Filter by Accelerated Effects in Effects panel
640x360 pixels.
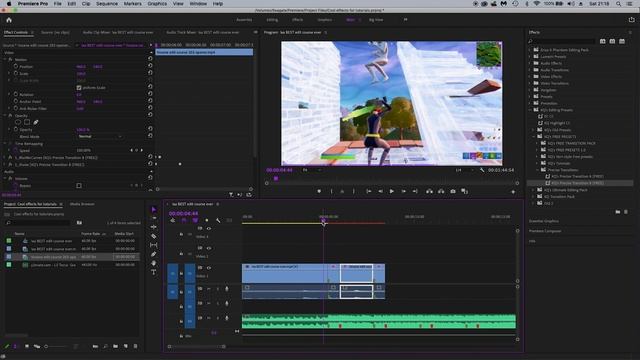(602, 41)
